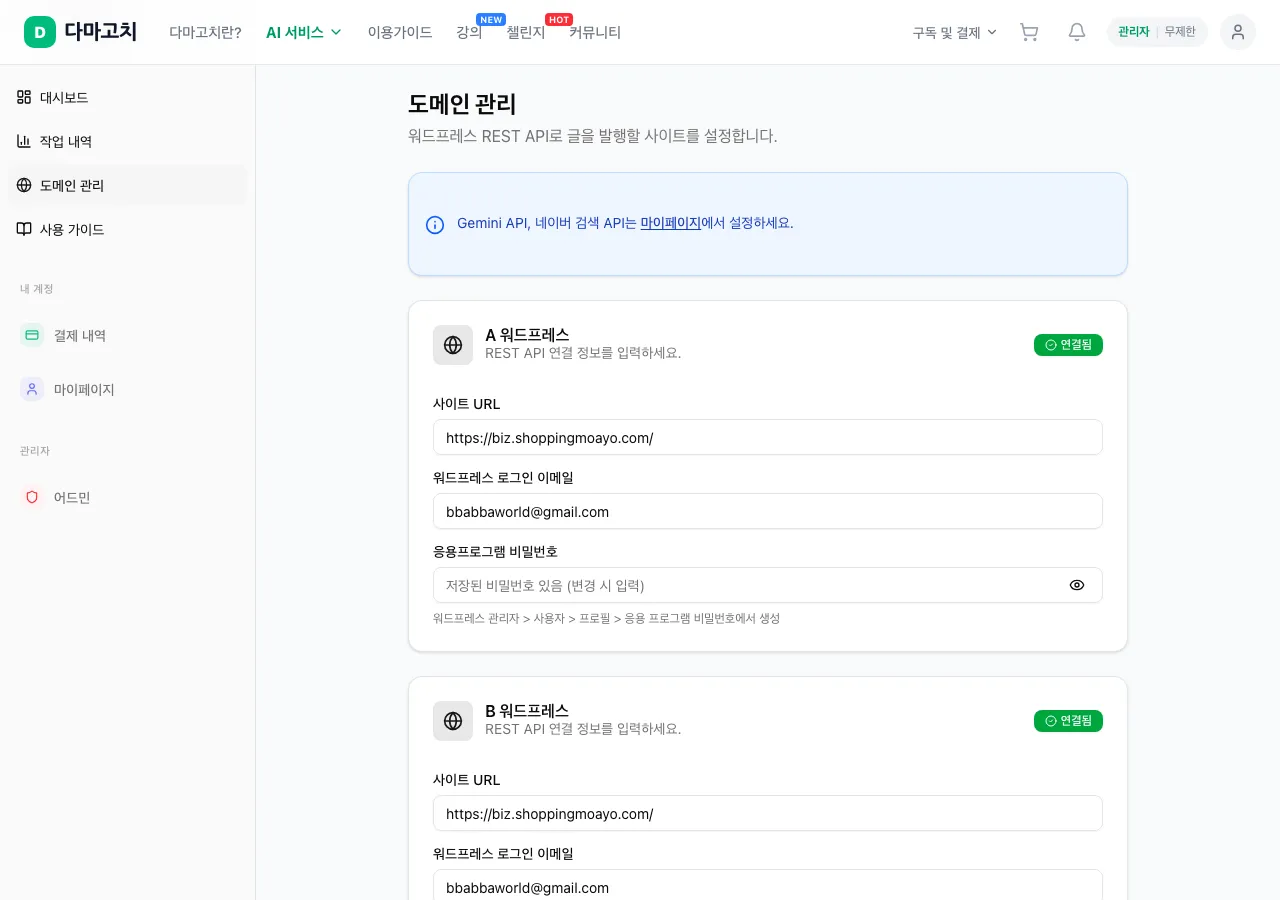This screenshot has width=1280, height=900.
Task: Click the 어드민 shield icon
Action: coord(32,497)
